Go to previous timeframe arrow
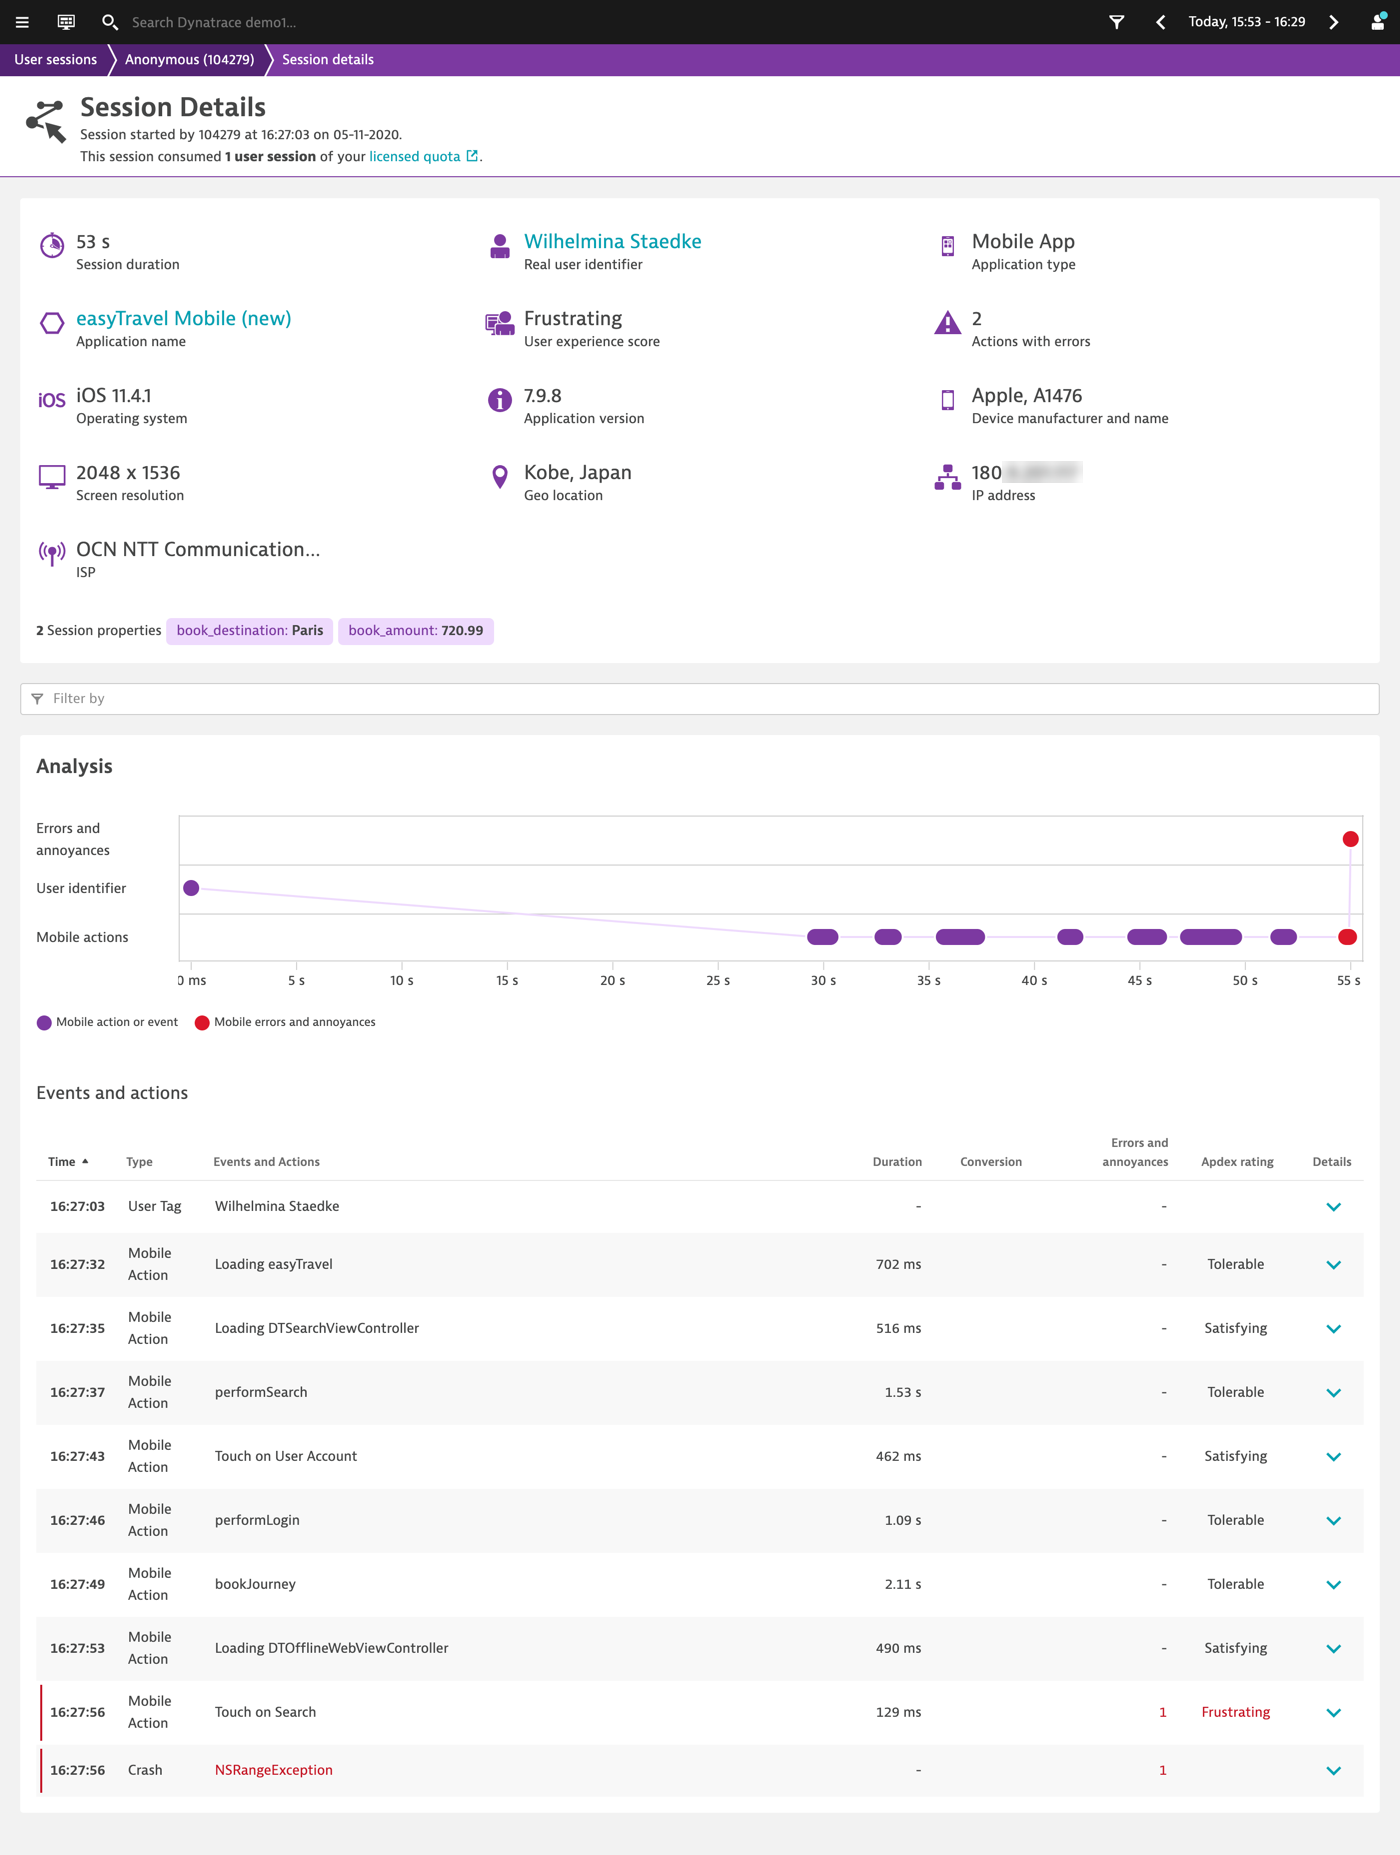 [x=1161, y=22]
